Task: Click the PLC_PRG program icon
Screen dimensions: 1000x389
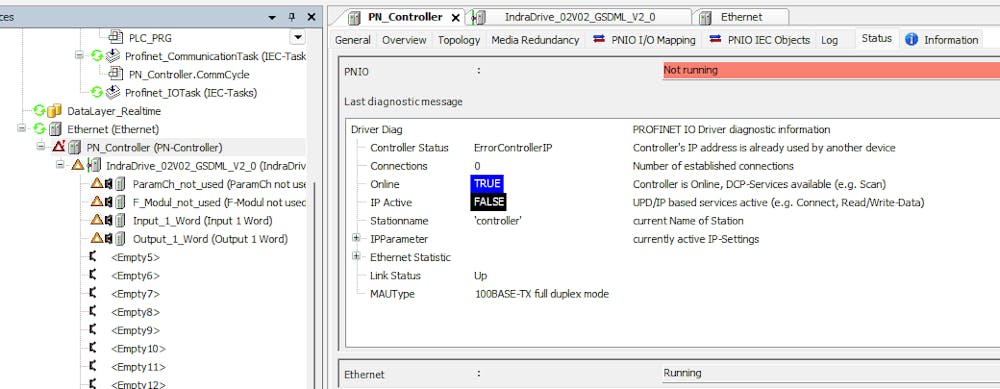Action: pyautogui.click(x=115, y=38)
